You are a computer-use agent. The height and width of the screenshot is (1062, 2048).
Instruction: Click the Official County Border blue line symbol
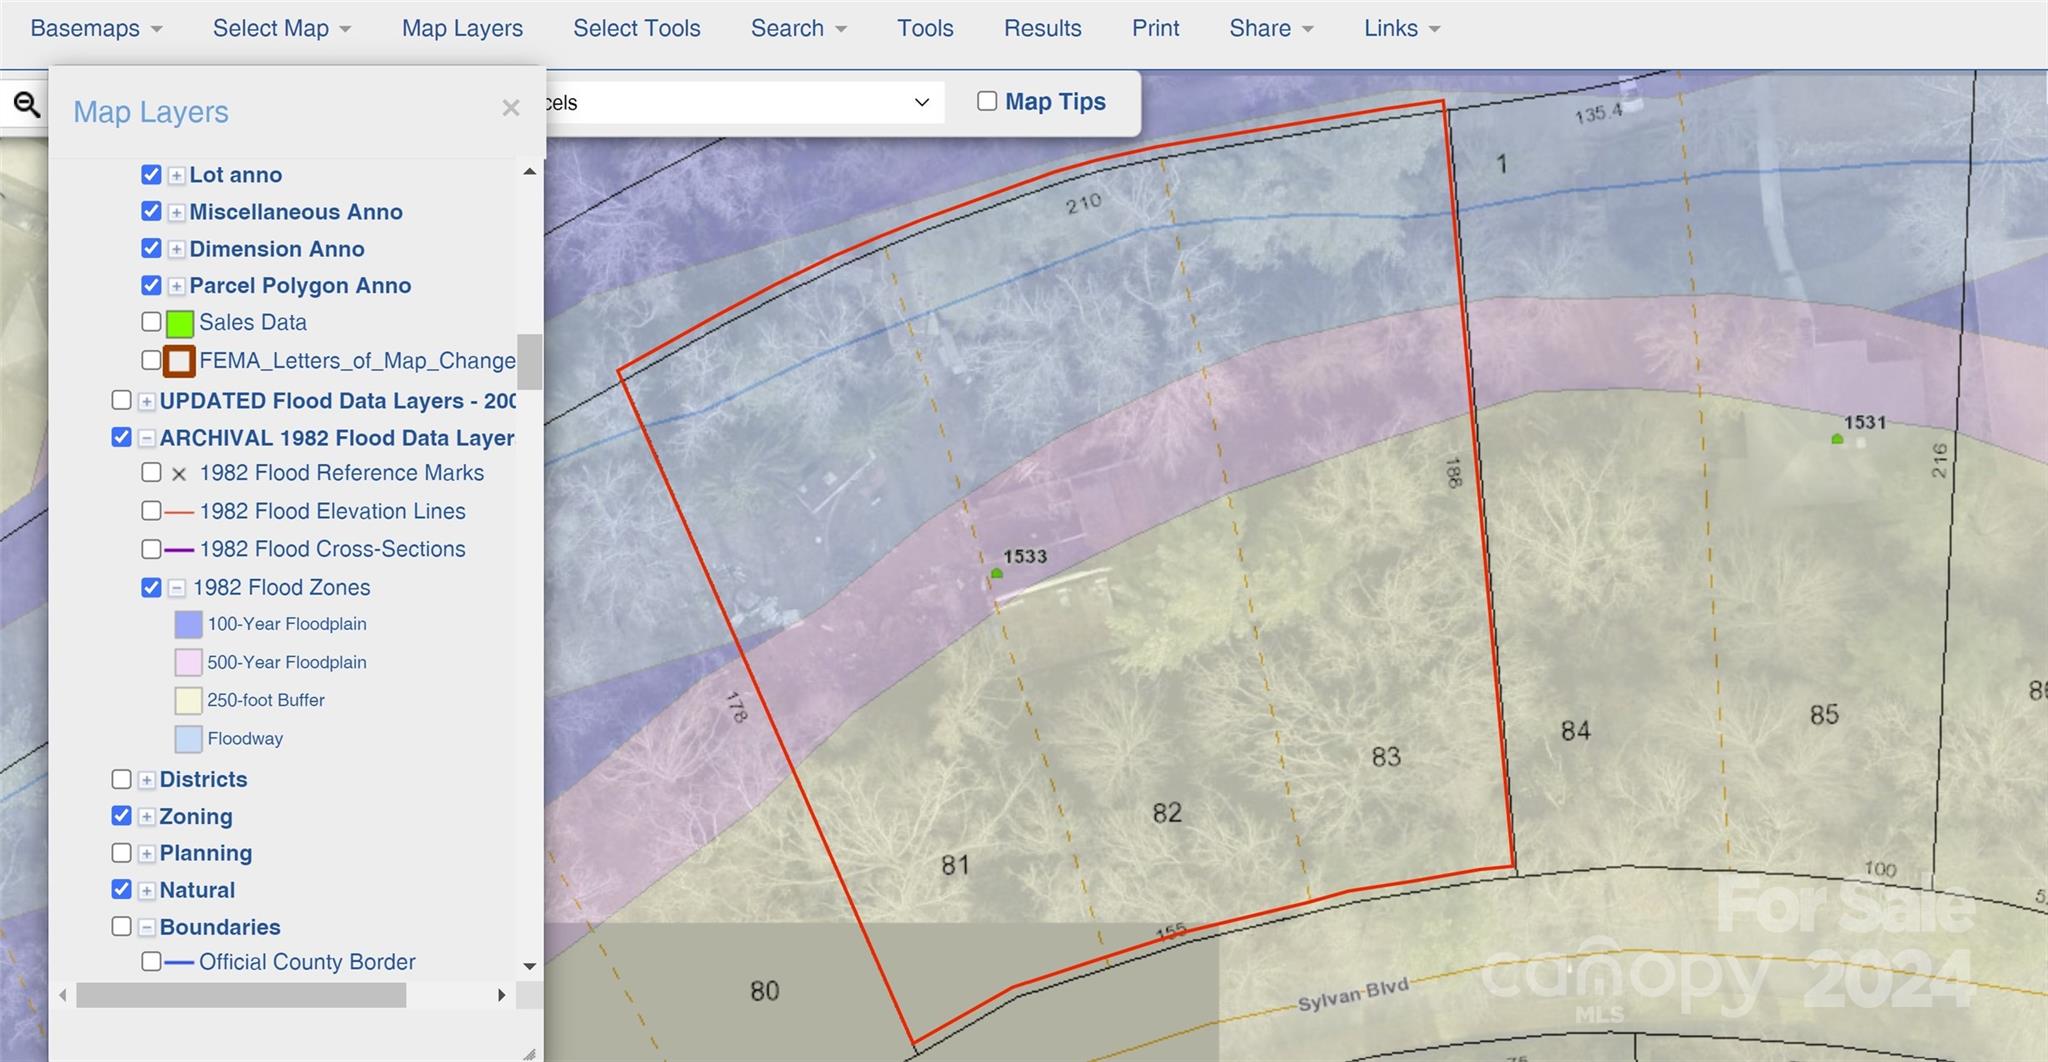pos(179,963)
